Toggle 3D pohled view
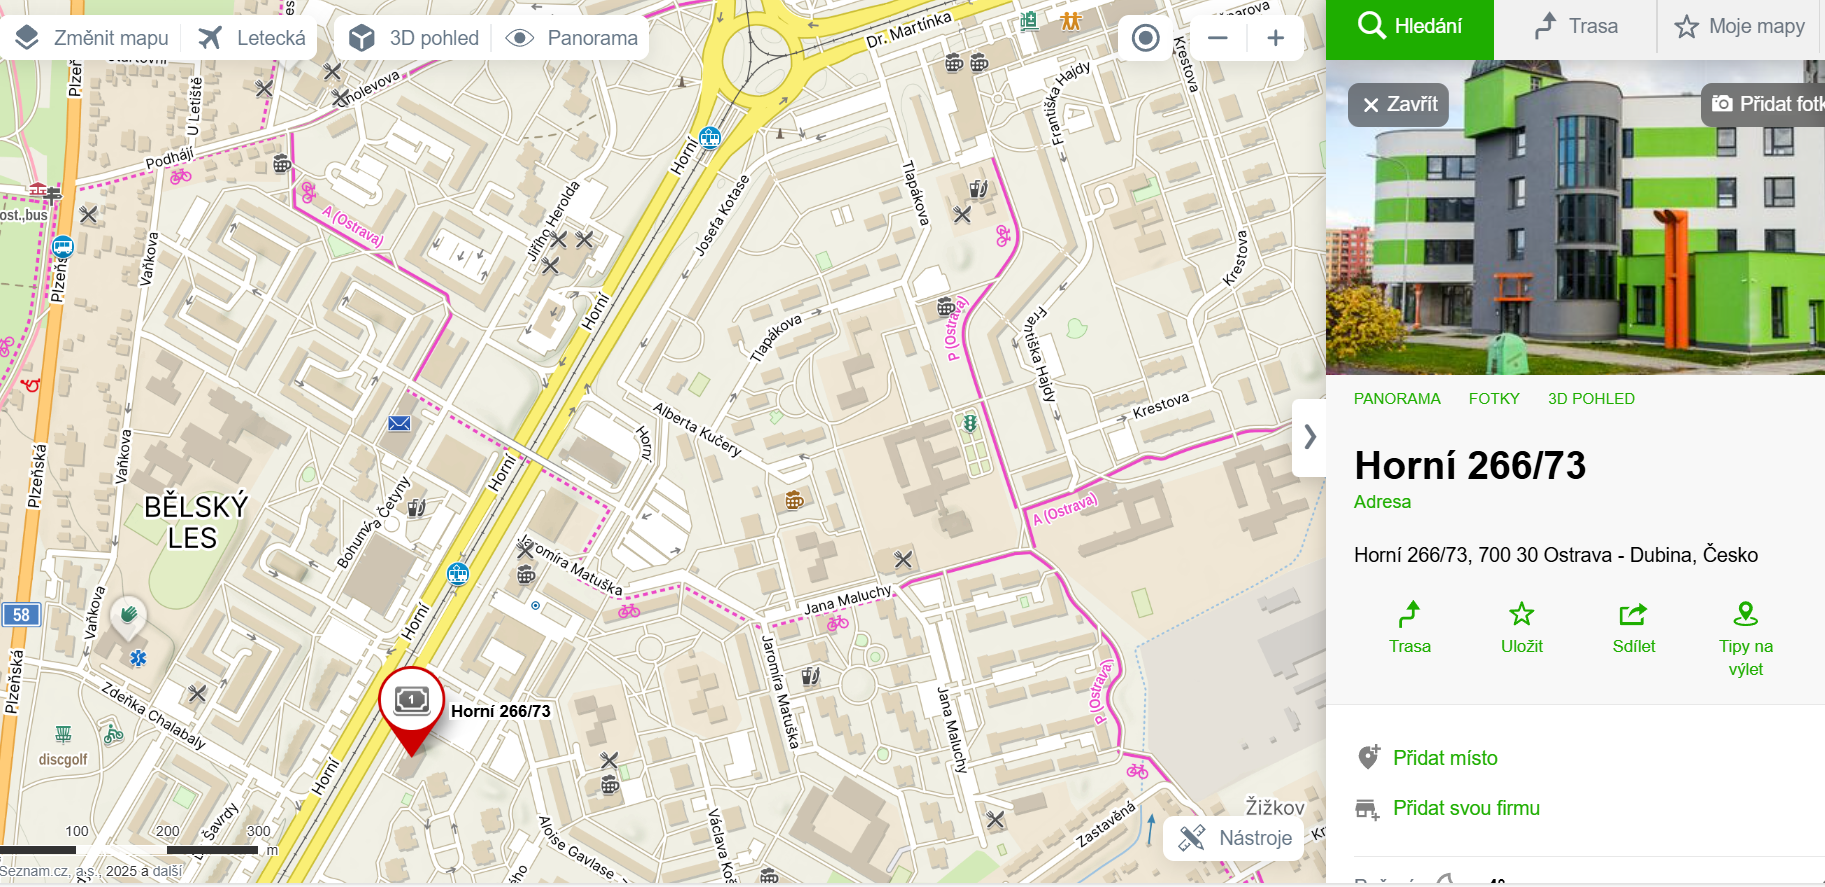Screen dimensions: 1825x887 [x=414, y=38]
